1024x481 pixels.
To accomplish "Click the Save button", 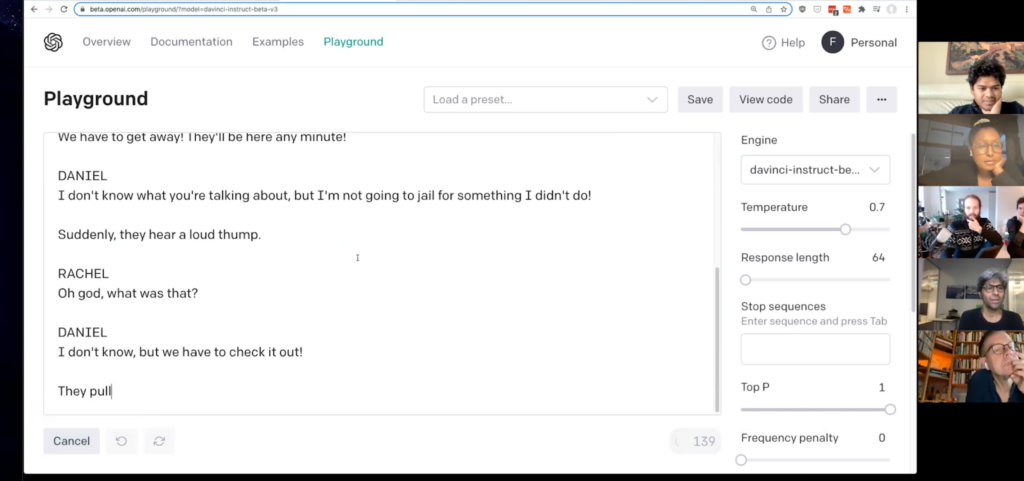I will [x=700, y=99].
